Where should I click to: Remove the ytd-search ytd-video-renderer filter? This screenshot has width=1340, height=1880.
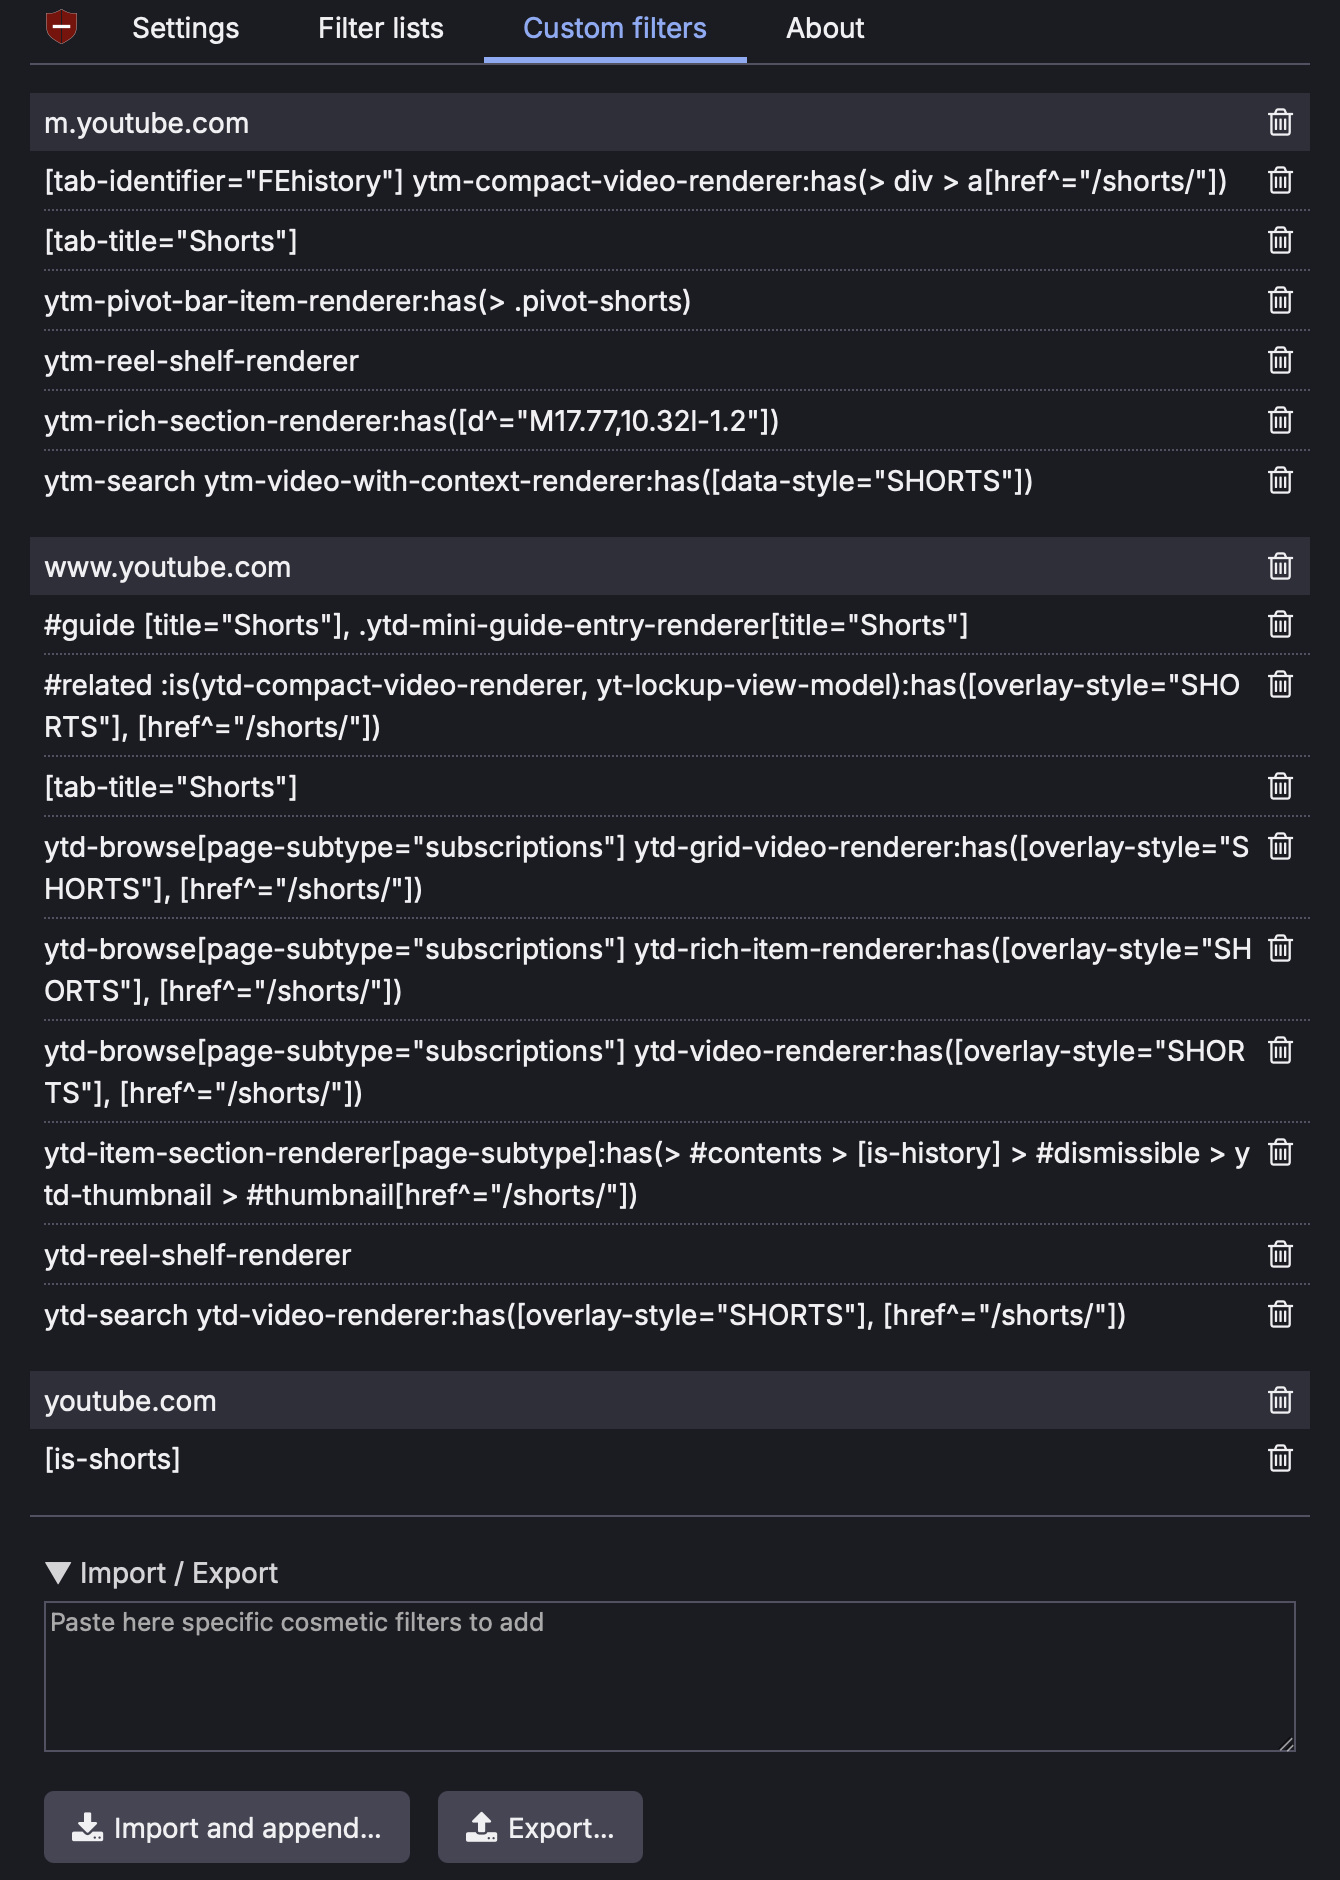[x=1281, y=1315]
